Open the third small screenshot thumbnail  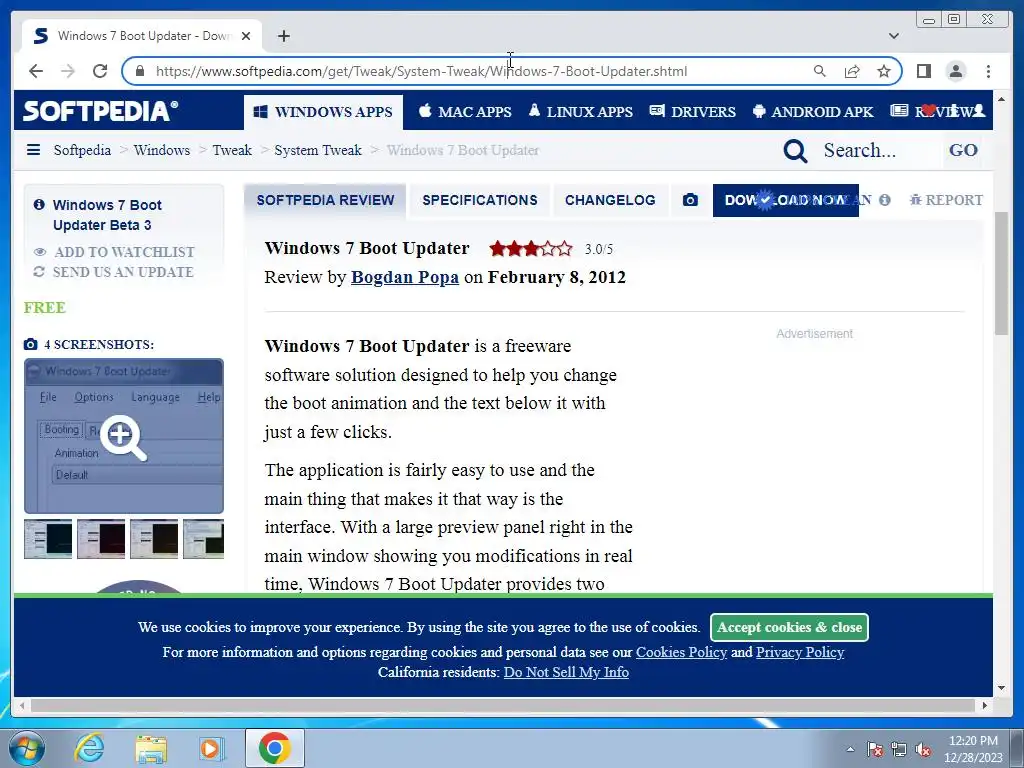click(x=154, y=539)
